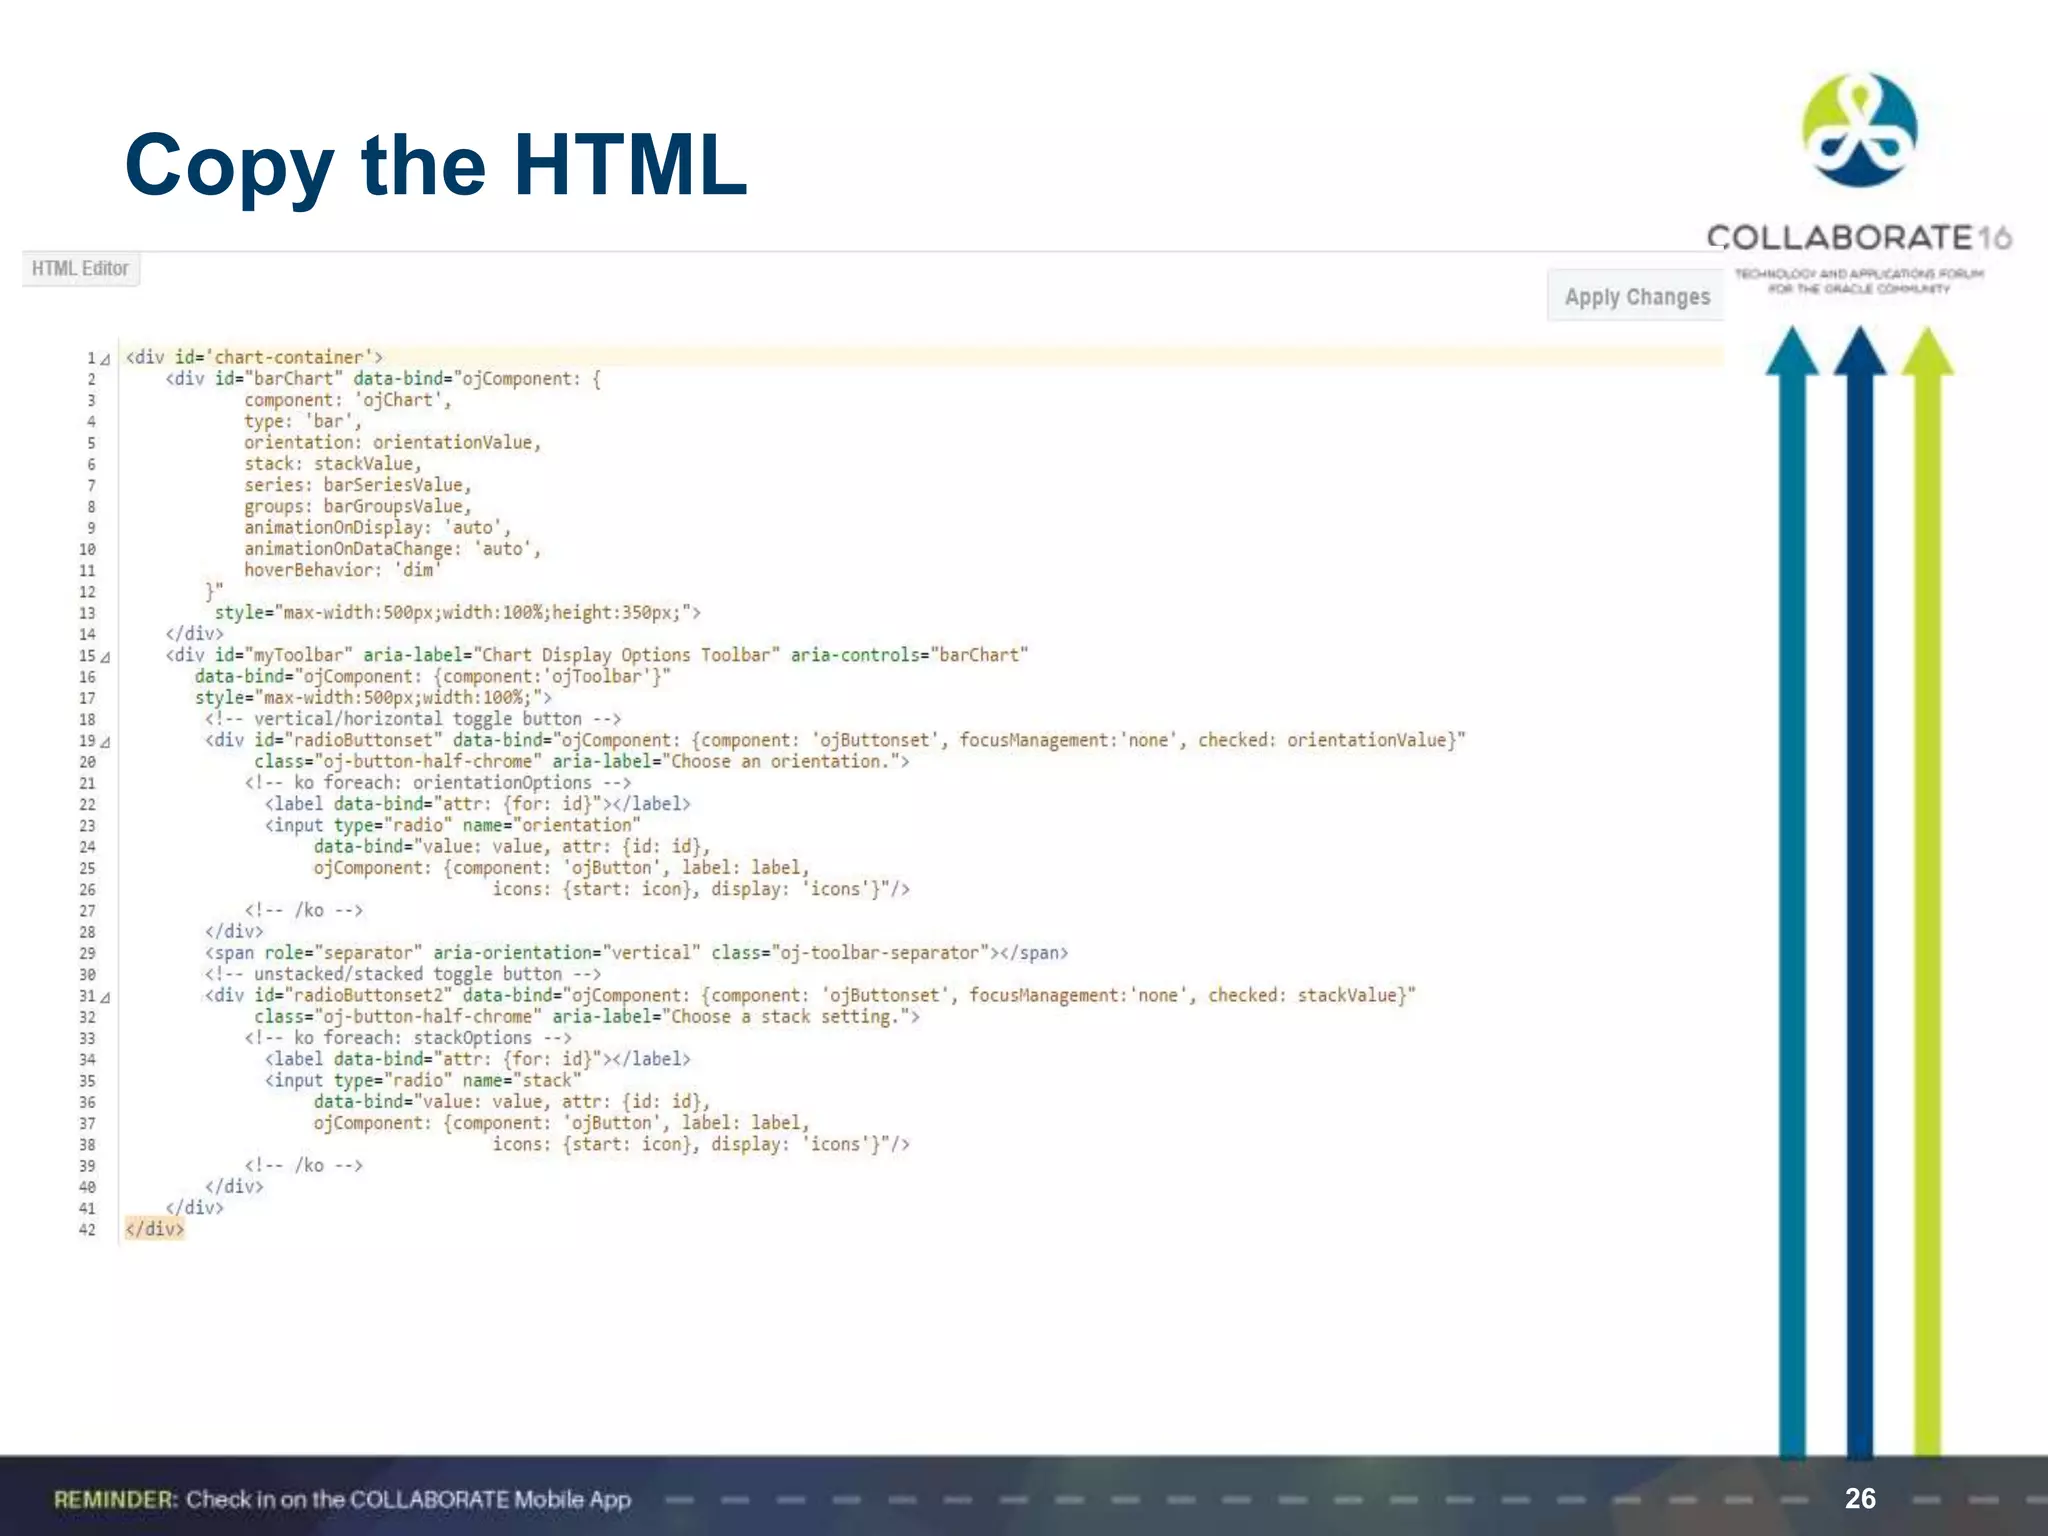Collapse the code fold at line 1
The image size is (2048, 1536).
click(105, 359)
